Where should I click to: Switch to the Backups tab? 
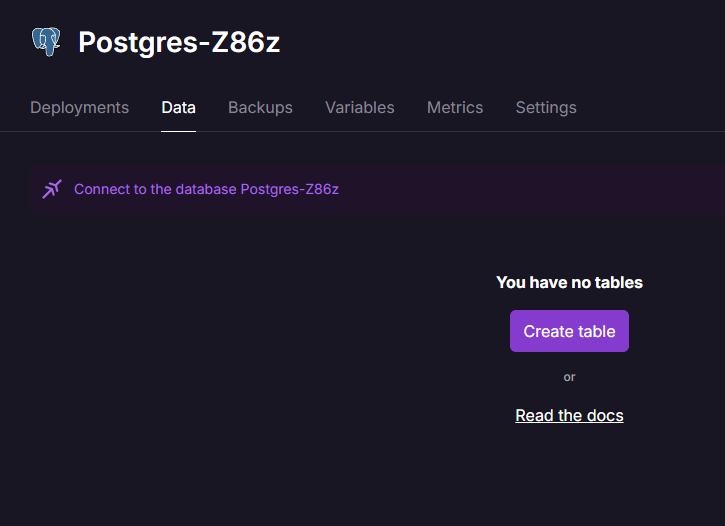pos(260,108)
